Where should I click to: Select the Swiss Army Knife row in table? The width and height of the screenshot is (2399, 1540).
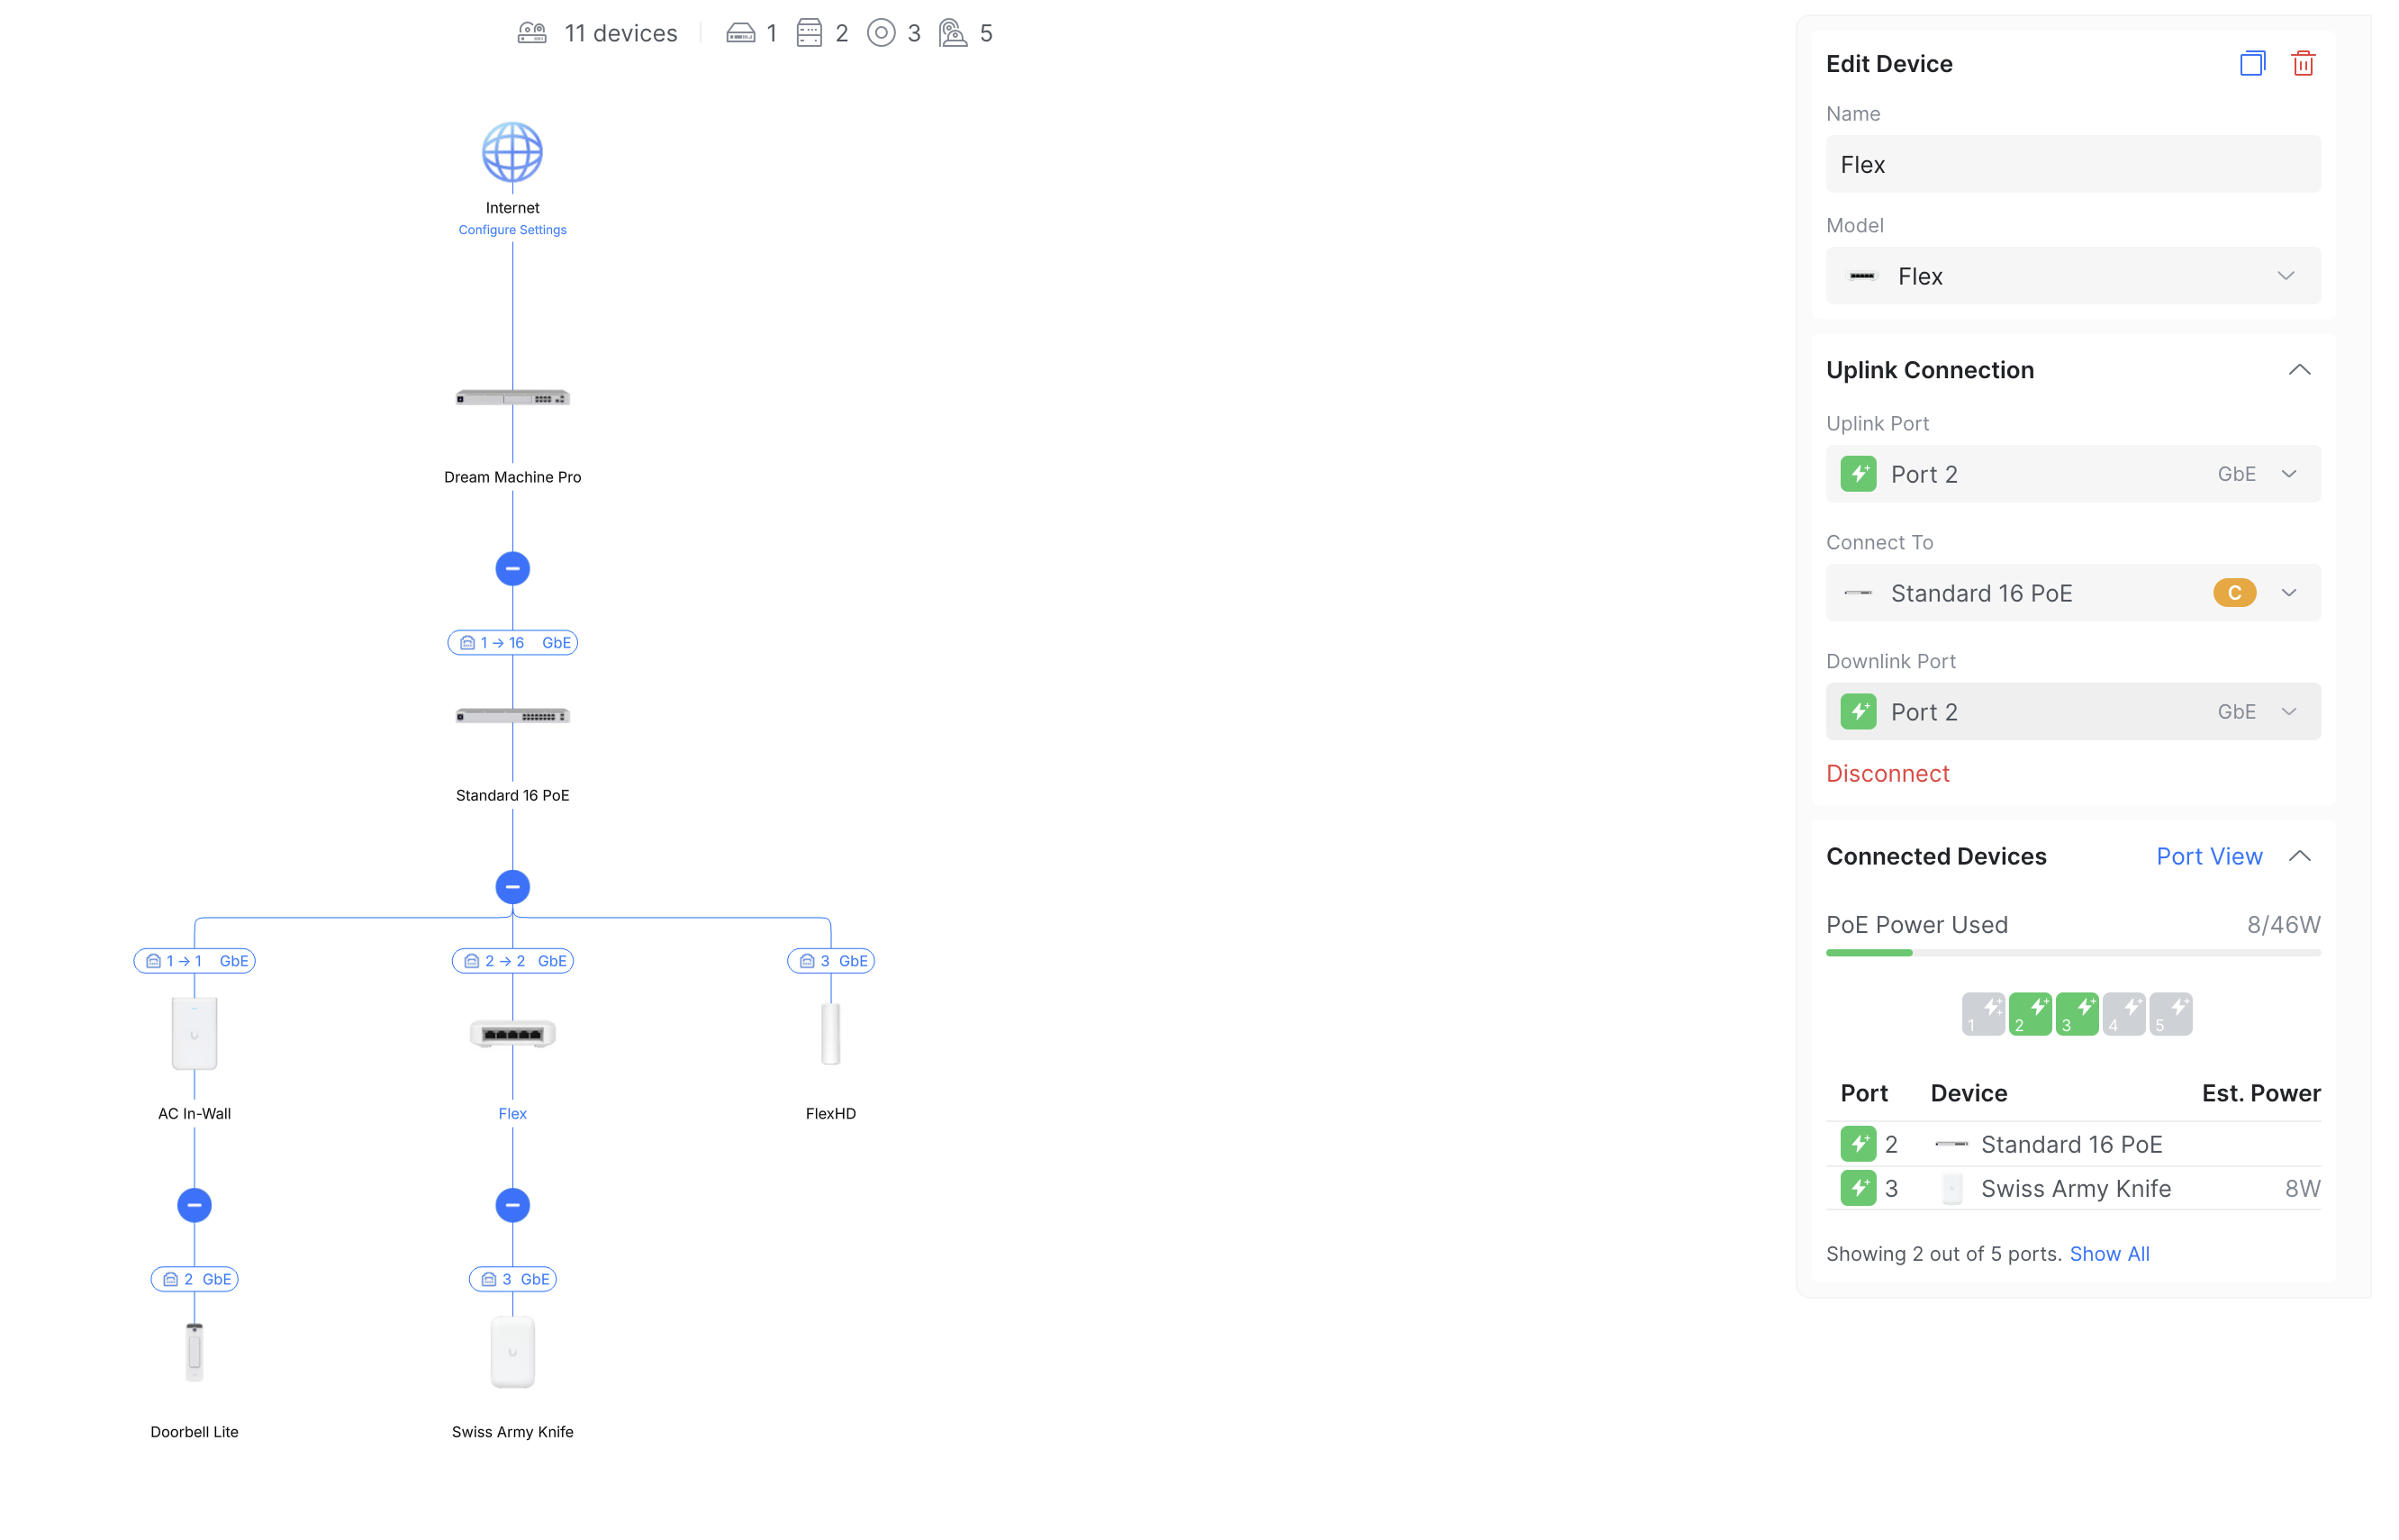(2072, 1188)
